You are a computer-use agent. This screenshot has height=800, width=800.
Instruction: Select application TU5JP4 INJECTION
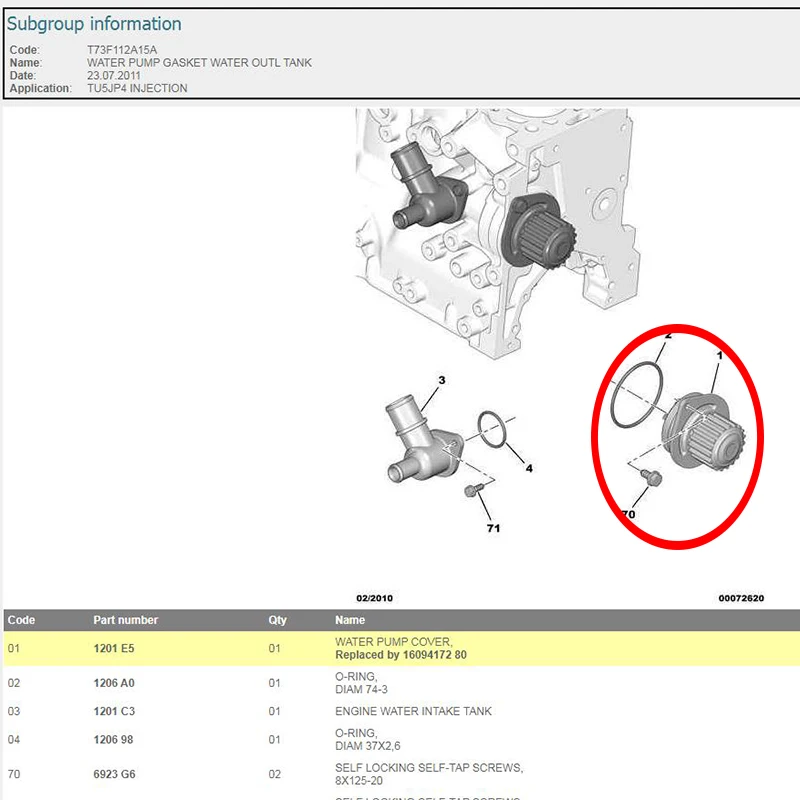137,88
